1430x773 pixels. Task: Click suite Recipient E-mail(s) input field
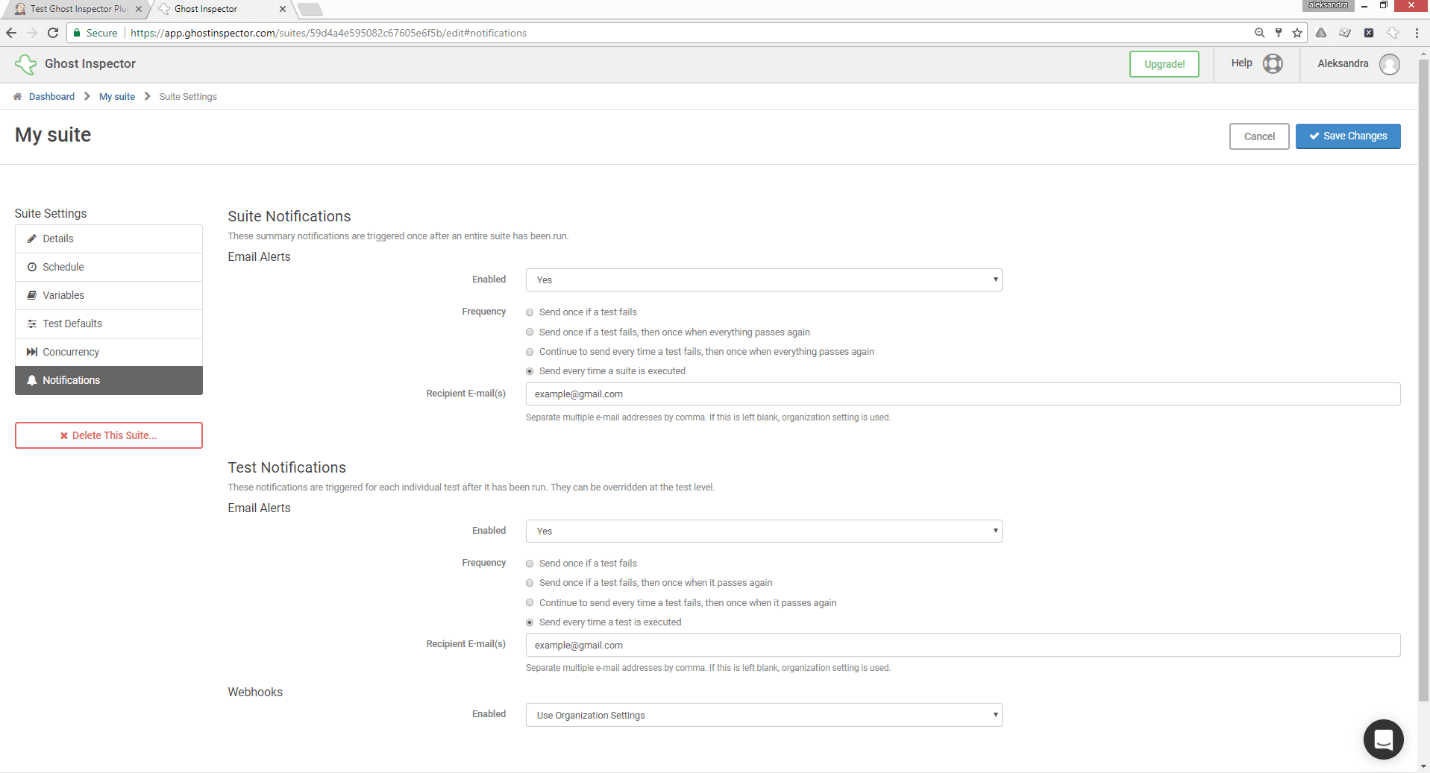coord(963,394)
